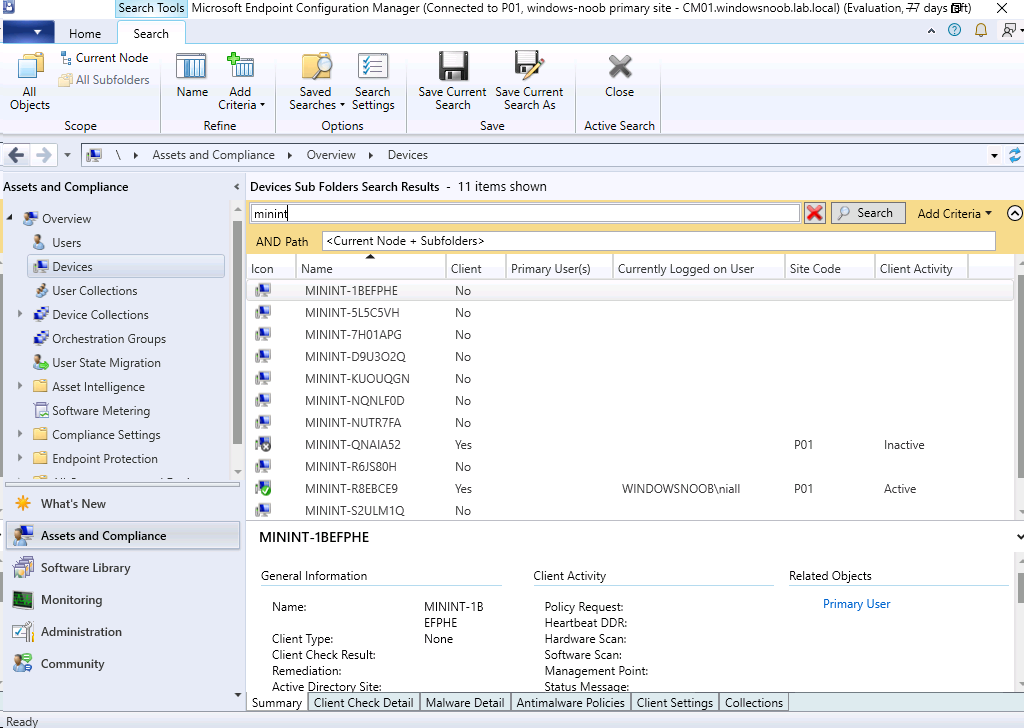Click Assets and Compliance breadcrumb

pyautogui.click(x=213, y=155)
